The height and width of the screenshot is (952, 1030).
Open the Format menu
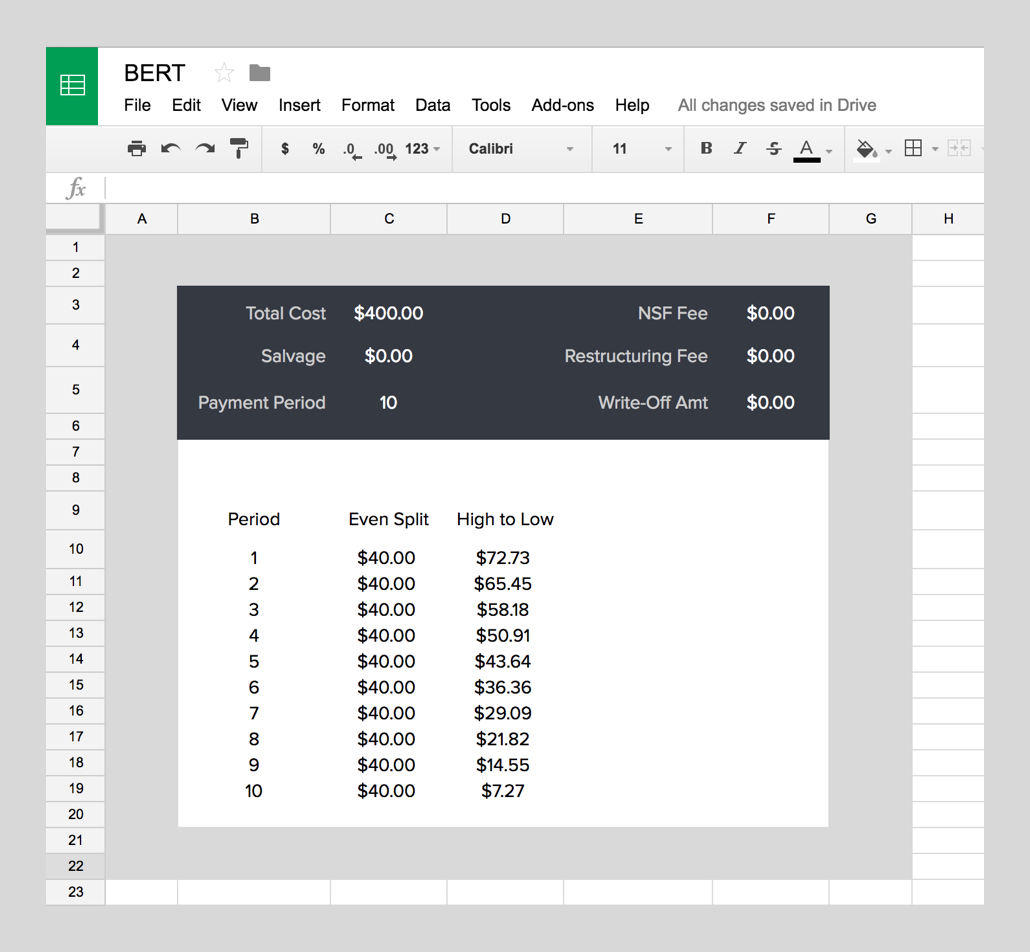[x=367, y=105]
